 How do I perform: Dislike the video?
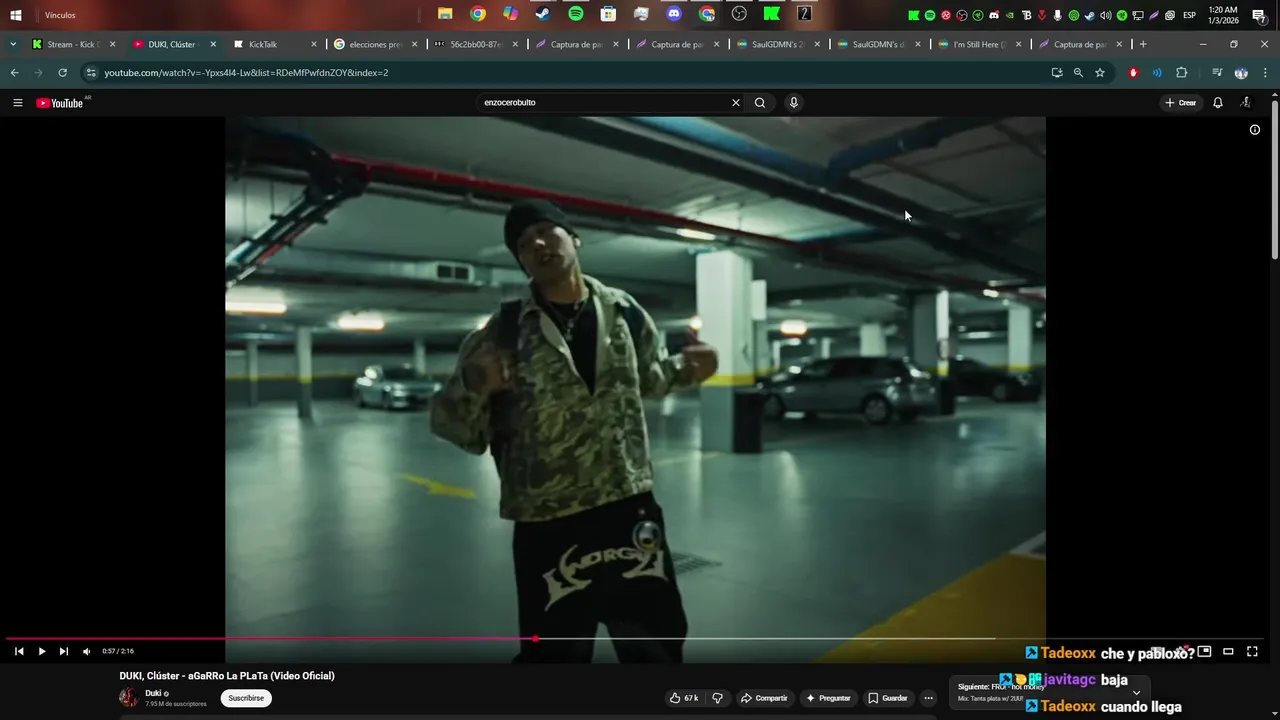pyautogui.click(x=717, y=698)
